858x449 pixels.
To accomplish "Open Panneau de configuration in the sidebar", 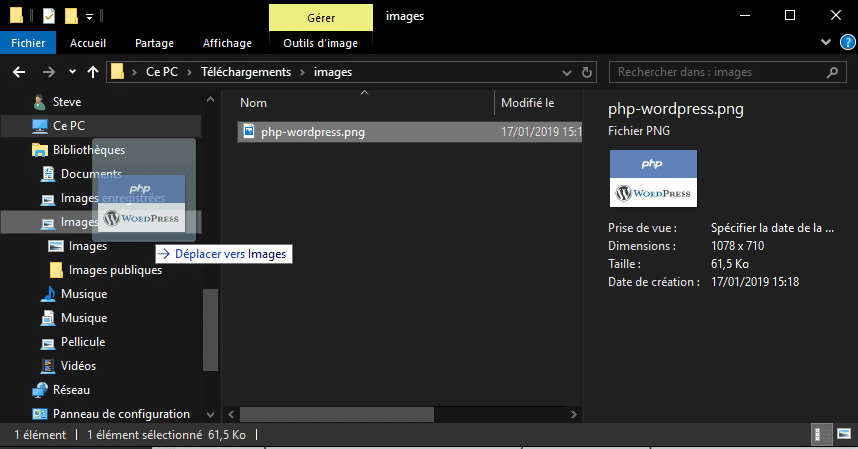I will coord(121,414).
